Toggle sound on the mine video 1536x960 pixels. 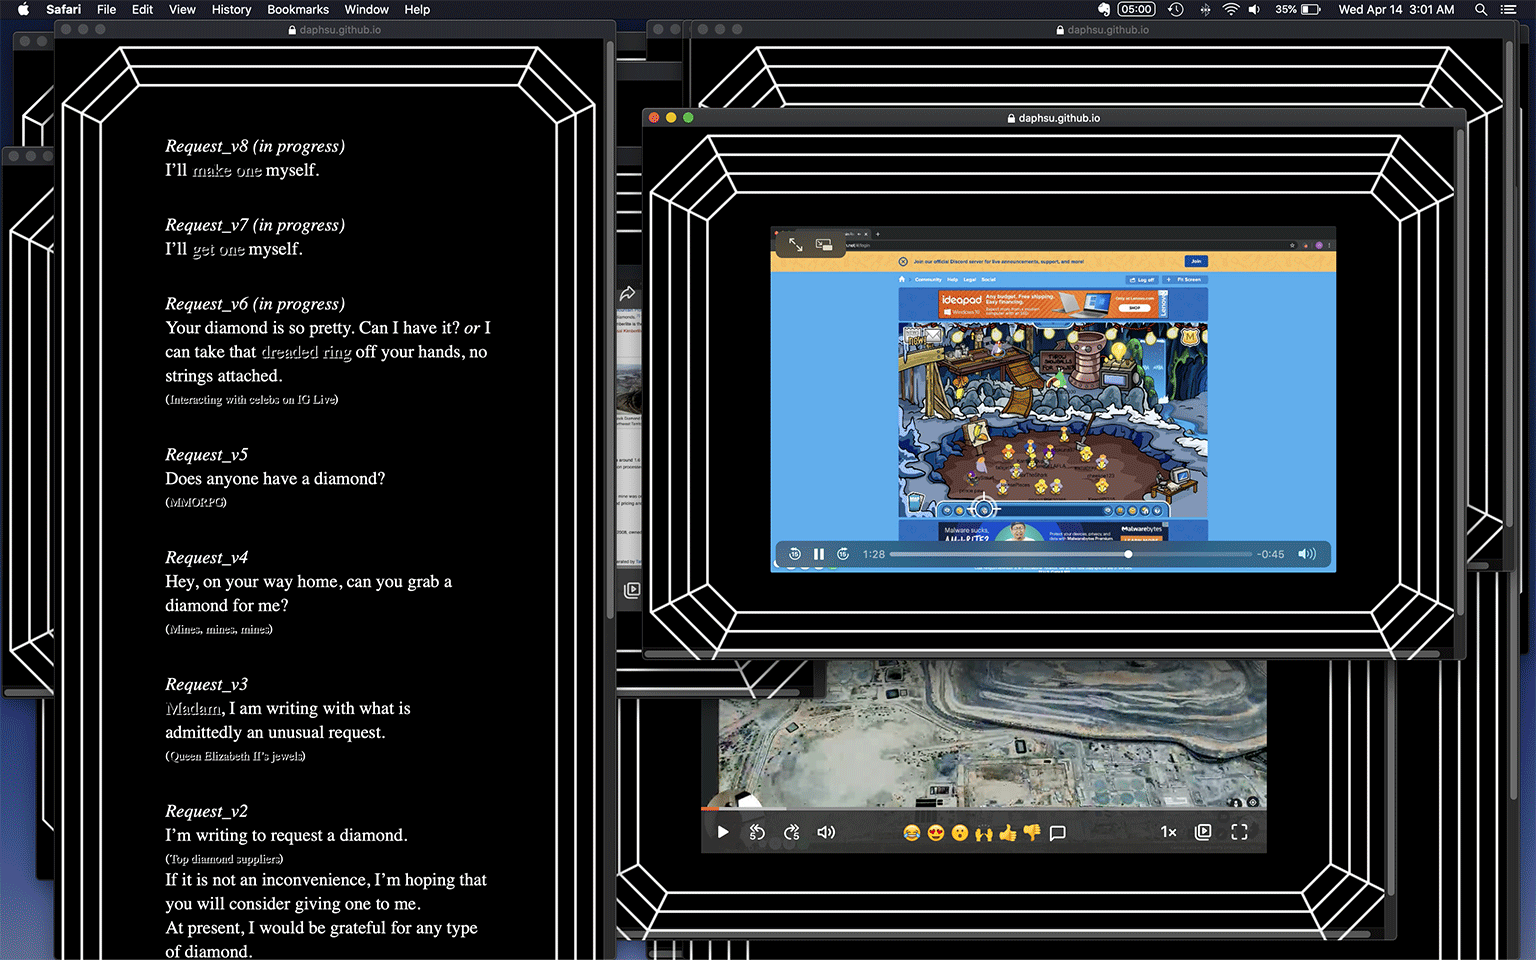click(826, 832)
